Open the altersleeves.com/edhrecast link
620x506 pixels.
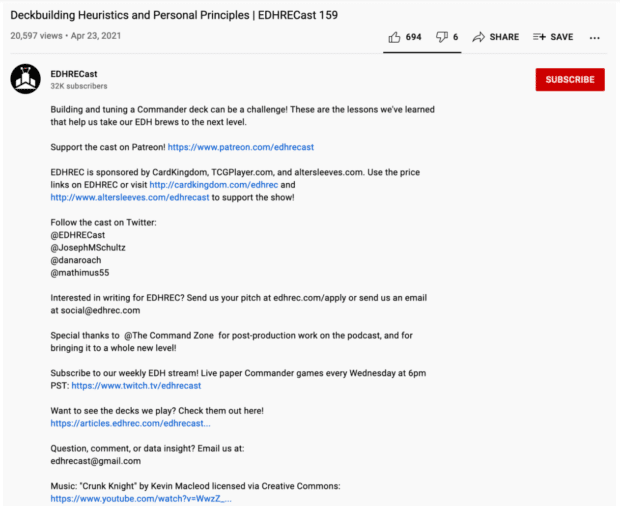click(130, 197)
